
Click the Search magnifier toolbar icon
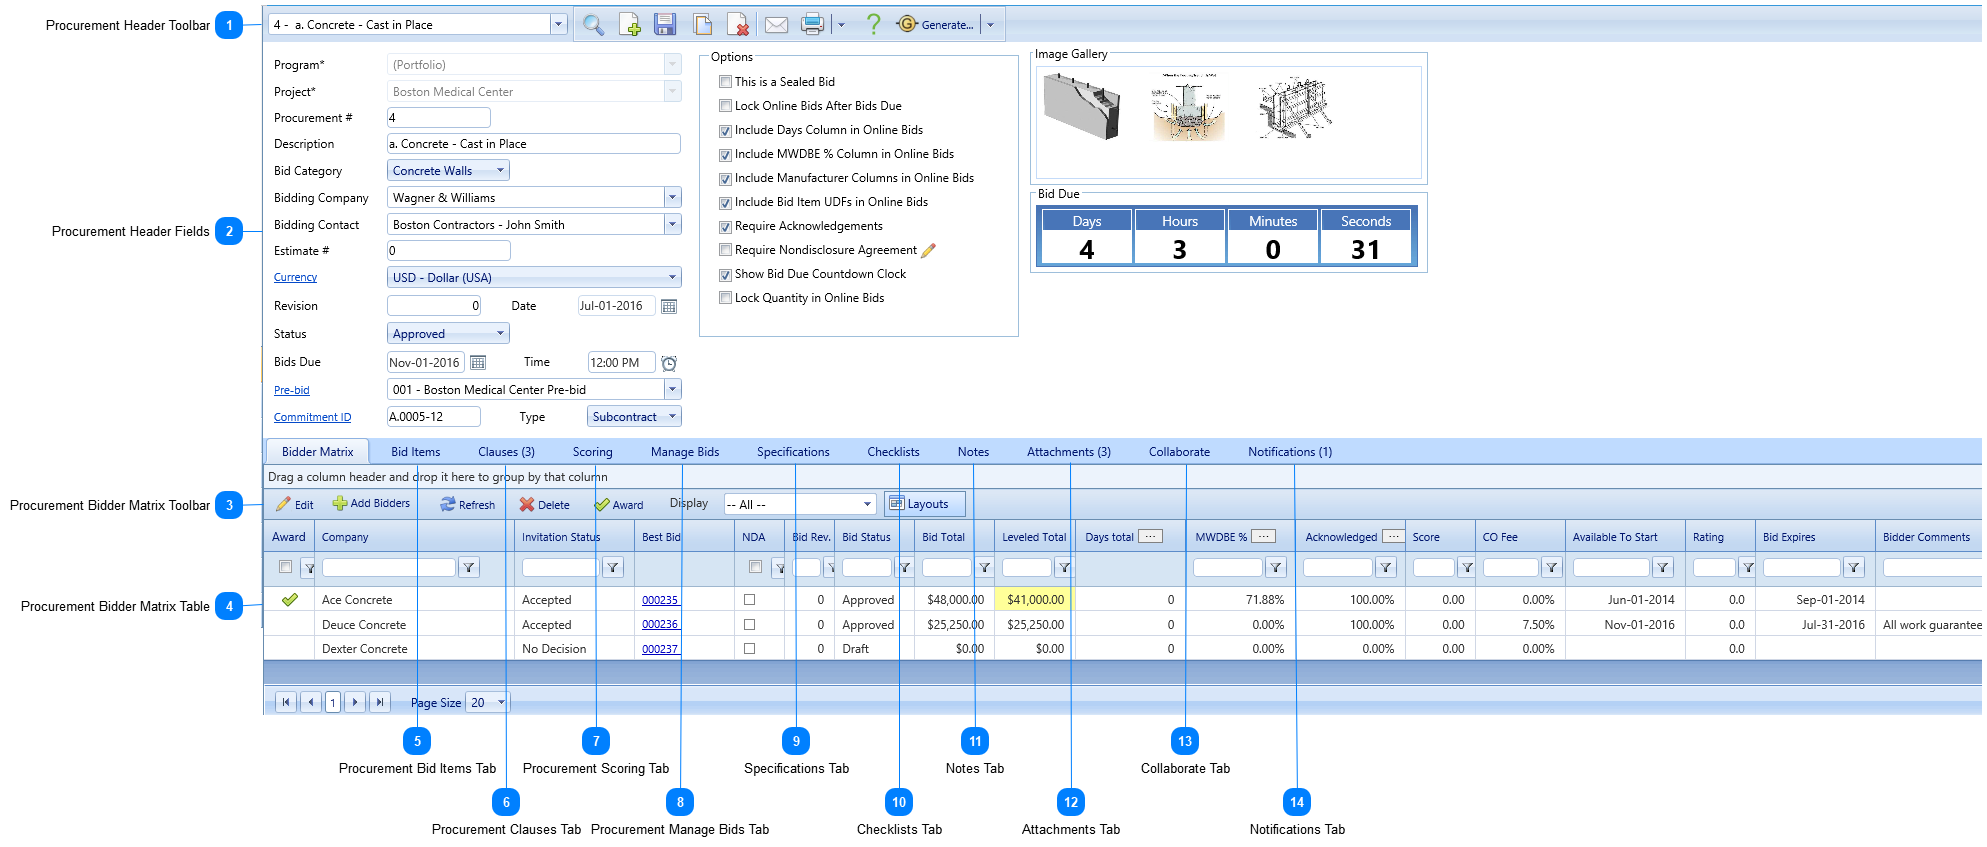point(593,25)
